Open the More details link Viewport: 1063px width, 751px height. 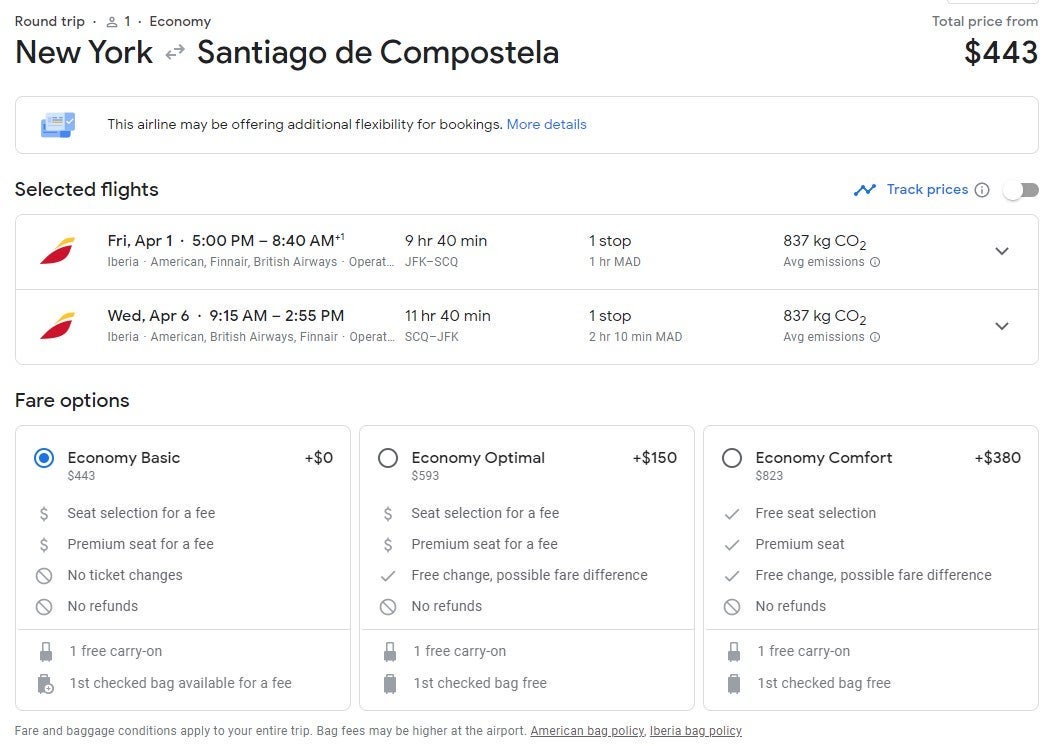coord(546,125)
